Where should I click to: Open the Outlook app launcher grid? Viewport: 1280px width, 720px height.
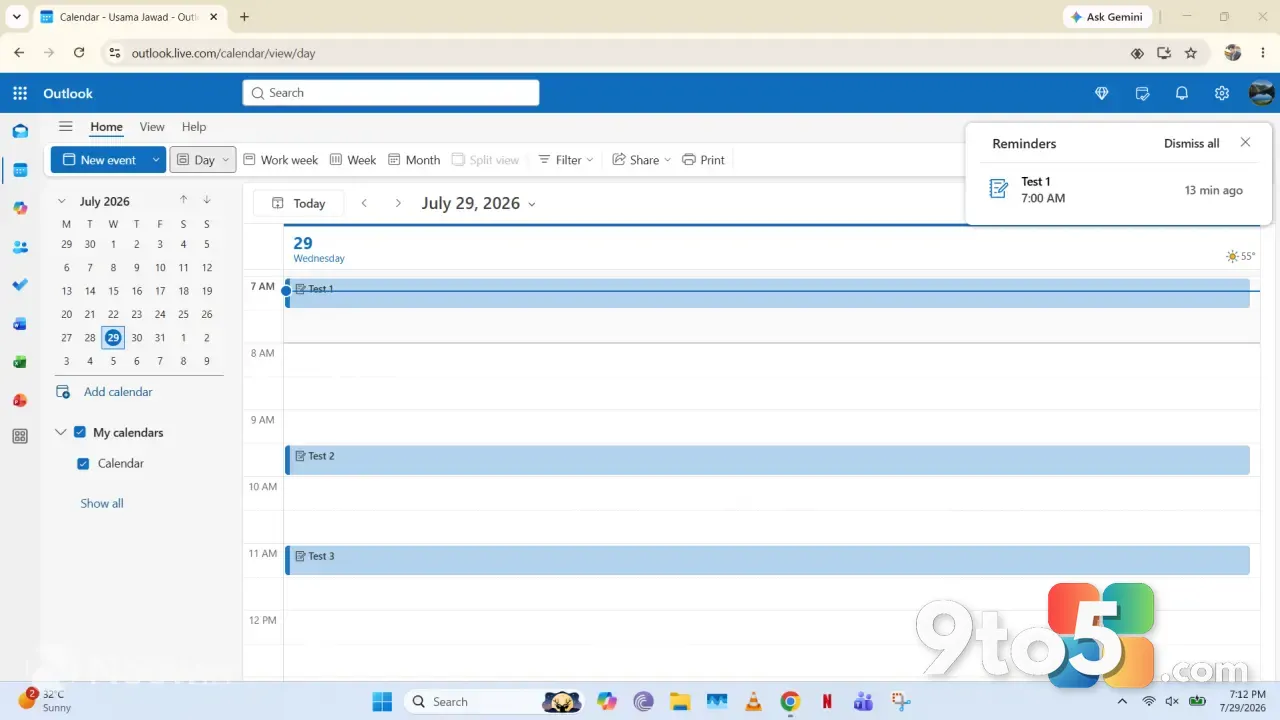pos(20,93)
